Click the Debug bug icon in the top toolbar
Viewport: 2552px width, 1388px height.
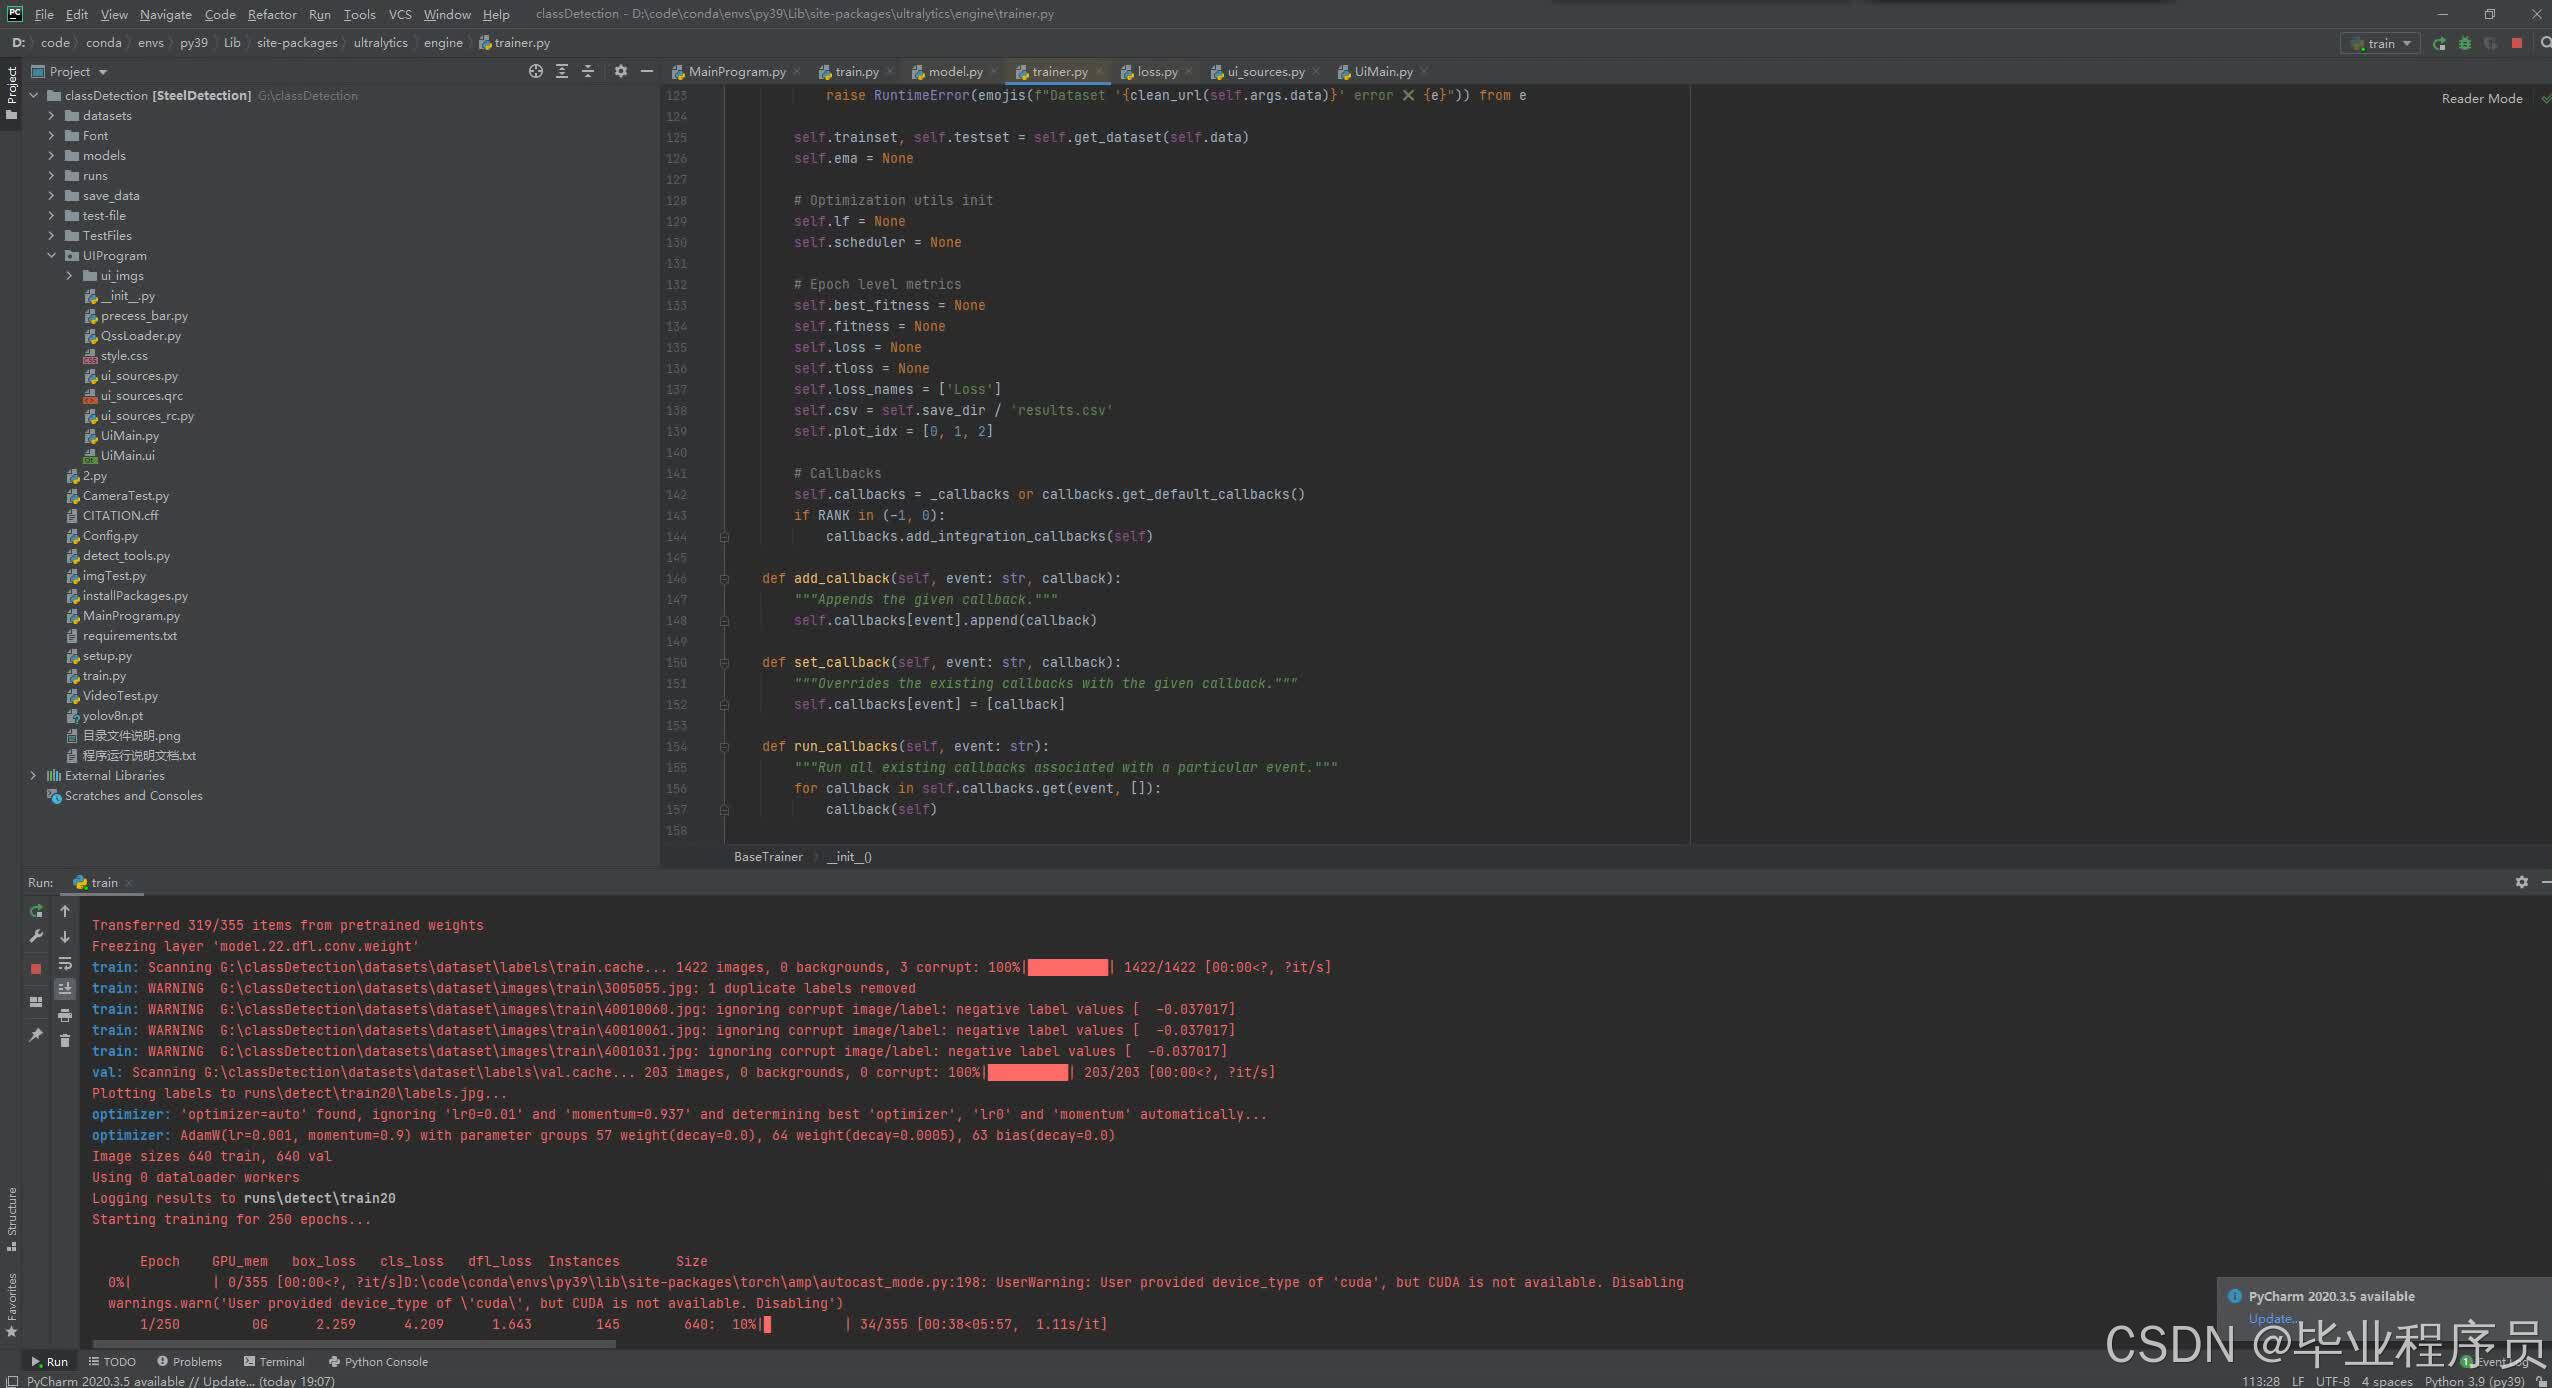tap(2465, 44)
